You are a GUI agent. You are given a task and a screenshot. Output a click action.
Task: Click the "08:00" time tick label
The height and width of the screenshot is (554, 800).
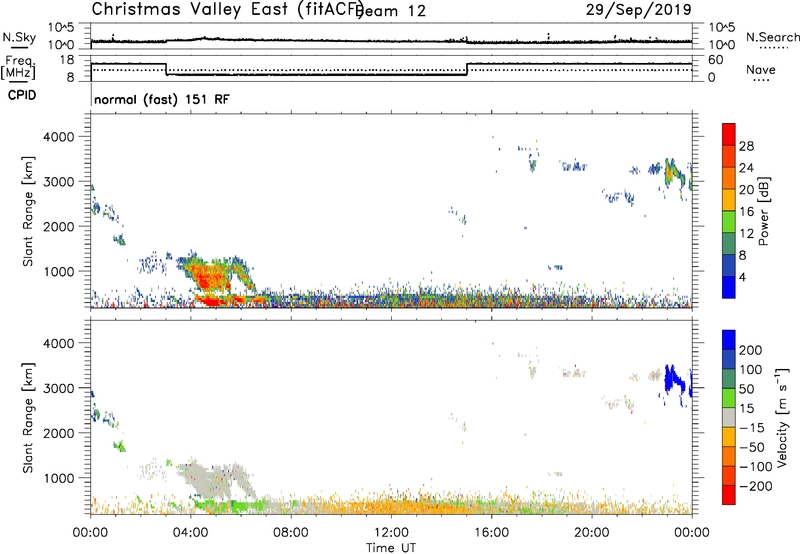[291, 533]
